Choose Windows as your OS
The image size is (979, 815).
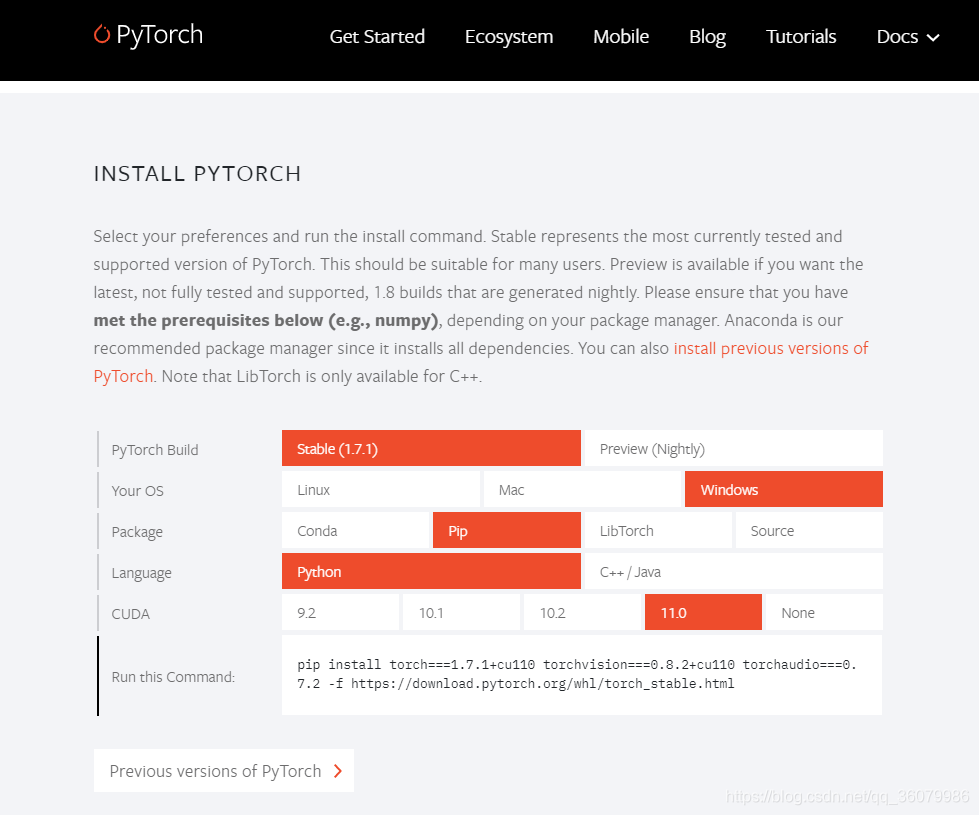click(784, 489)
